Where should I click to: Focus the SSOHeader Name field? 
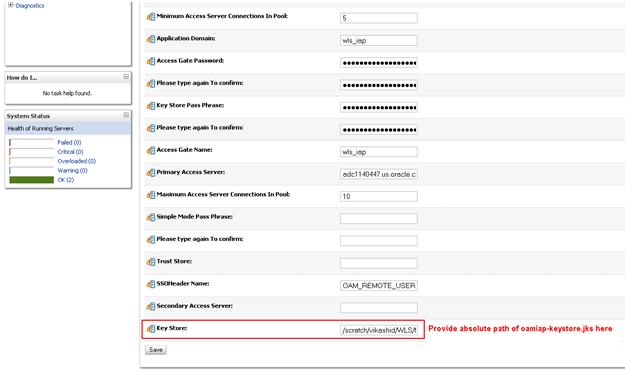[379, 285]
